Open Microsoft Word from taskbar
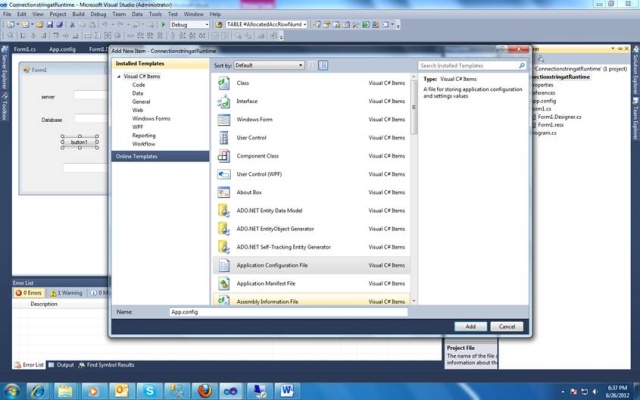This screenshot has height=400, width=640. (287, 391)
